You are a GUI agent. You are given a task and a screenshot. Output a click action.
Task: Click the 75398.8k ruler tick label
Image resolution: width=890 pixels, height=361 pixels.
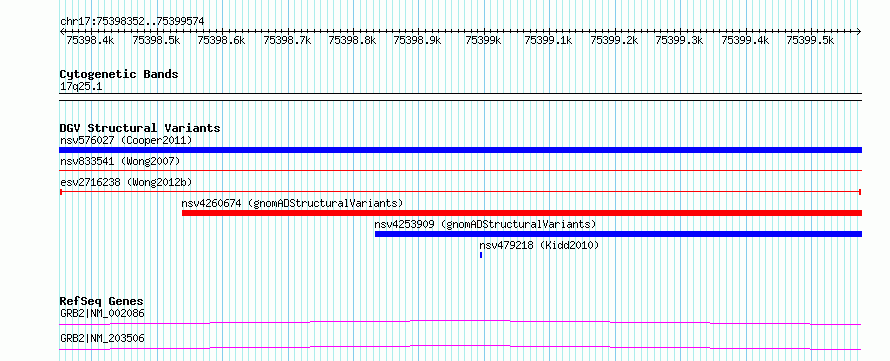point(352,40)
